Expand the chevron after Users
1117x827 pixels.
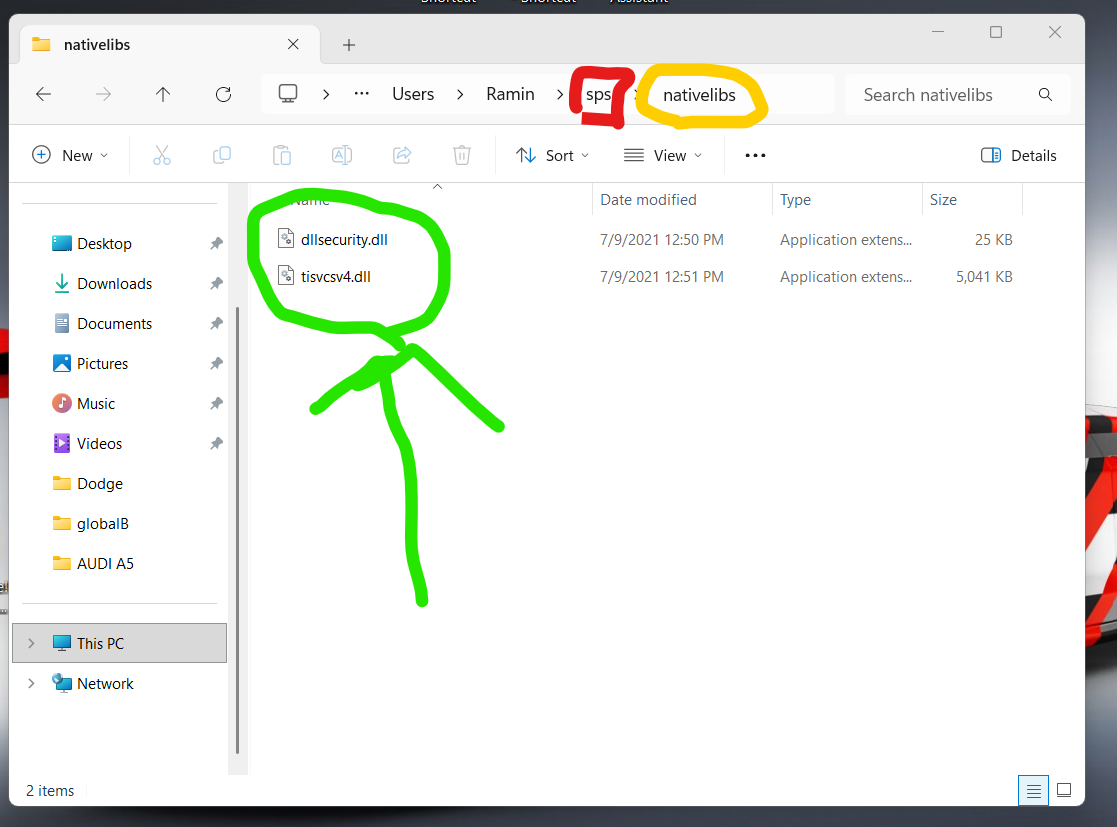460,94
